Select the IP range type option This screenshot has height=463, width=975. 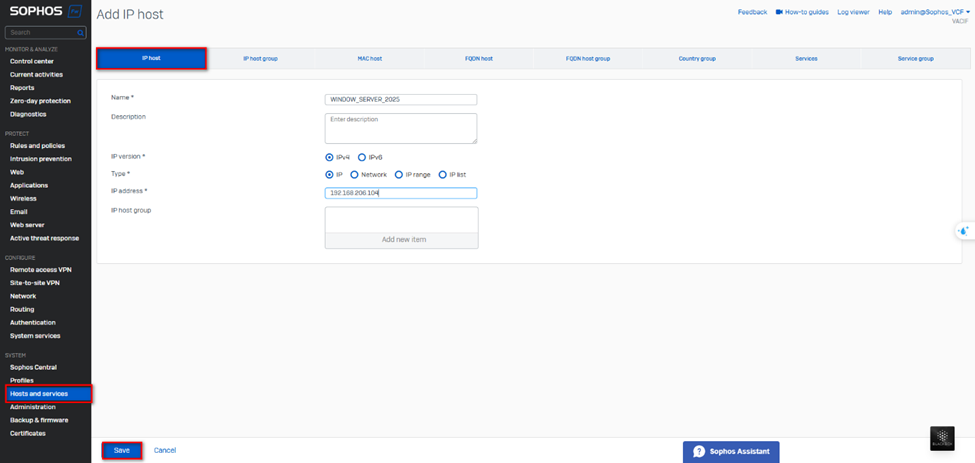point(399,174)
